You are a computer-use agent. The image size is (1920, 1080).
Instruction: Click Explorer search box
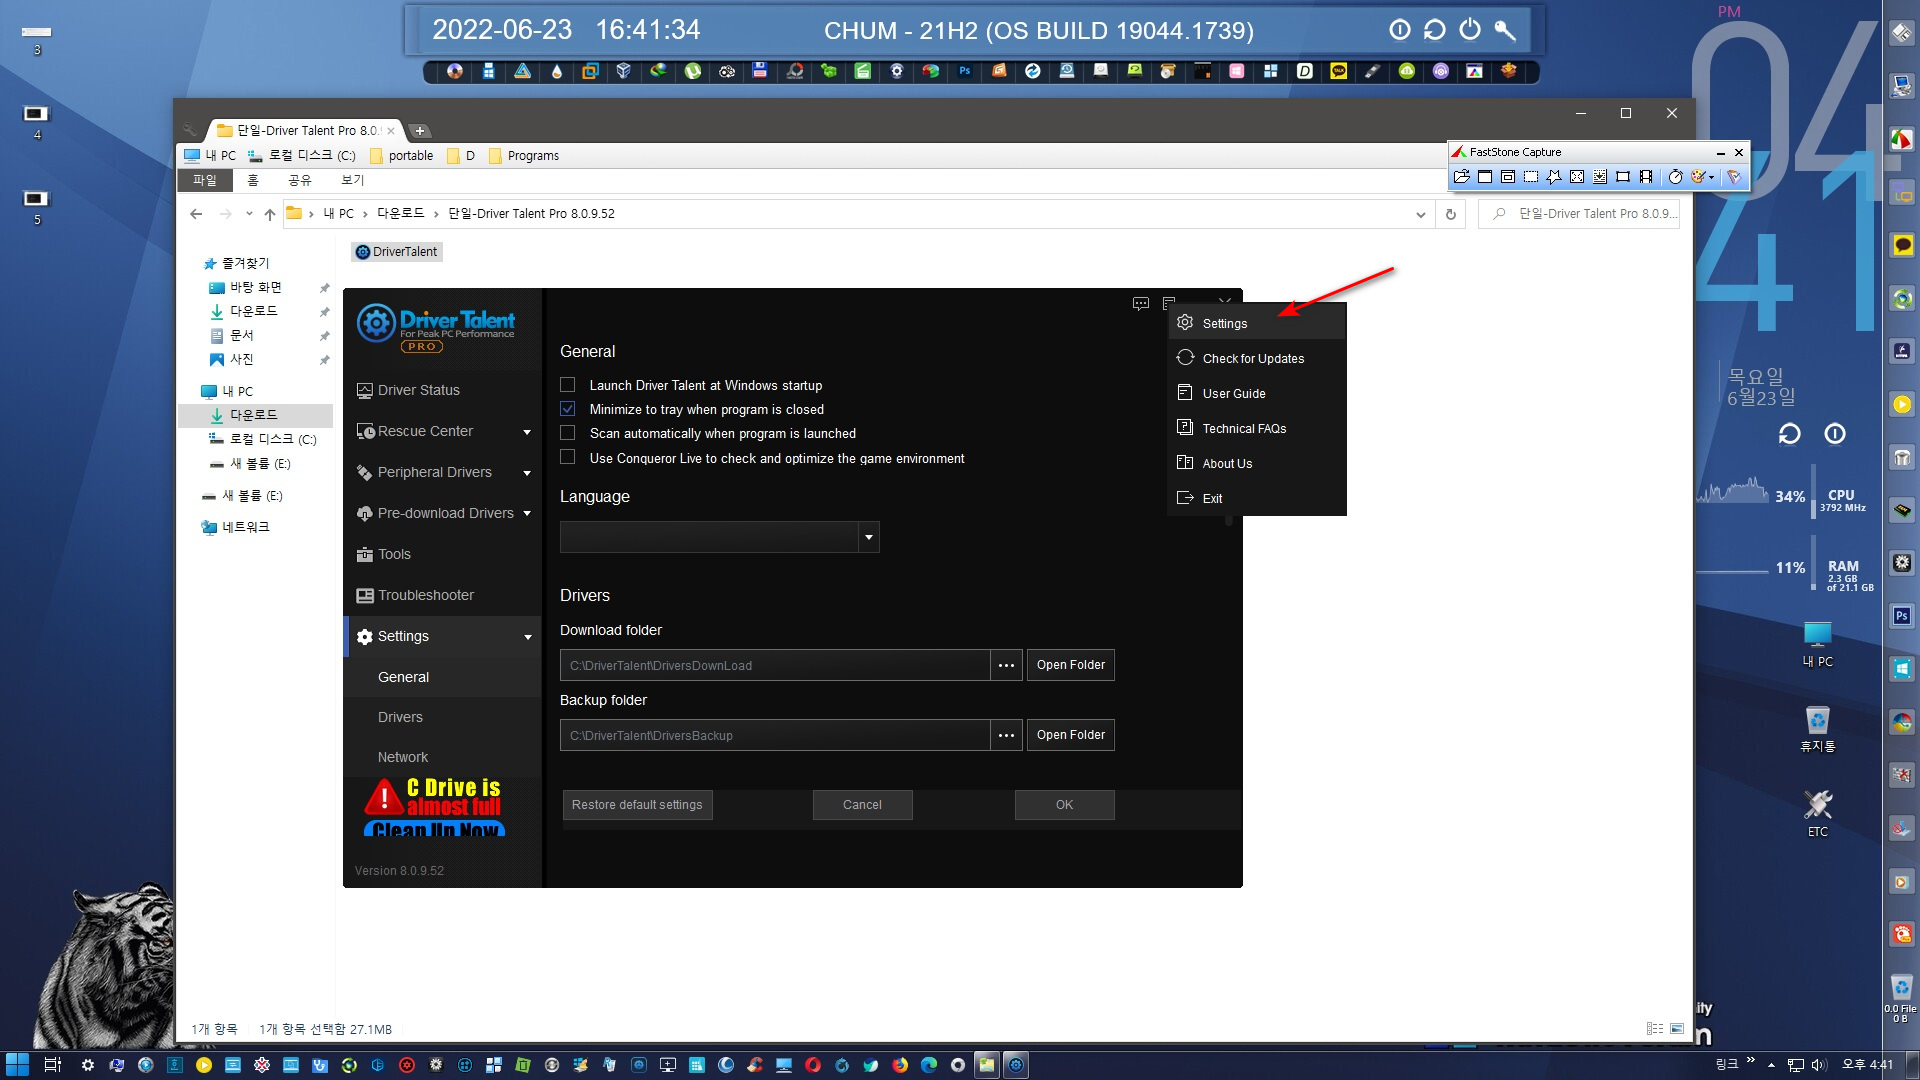[1579, 214]
